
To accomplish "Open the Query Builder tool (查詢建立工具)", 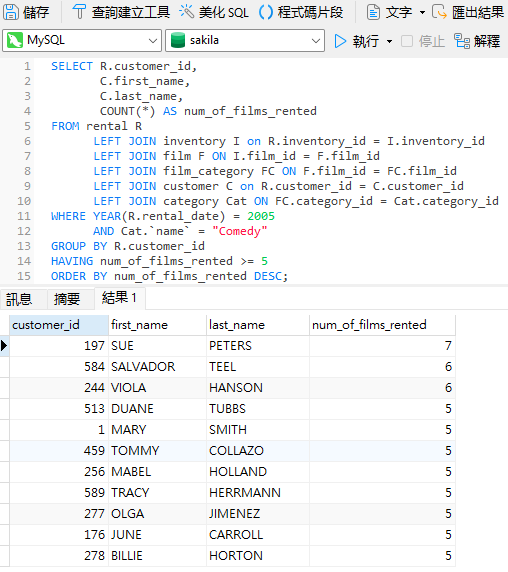I will pos(121,12).
